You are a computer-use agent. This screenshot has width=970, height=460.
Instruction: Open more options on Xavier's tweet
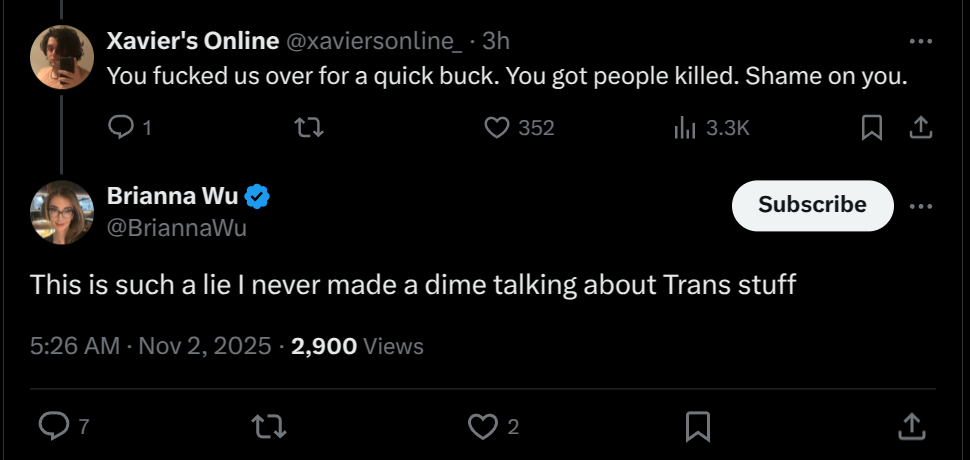919,43
